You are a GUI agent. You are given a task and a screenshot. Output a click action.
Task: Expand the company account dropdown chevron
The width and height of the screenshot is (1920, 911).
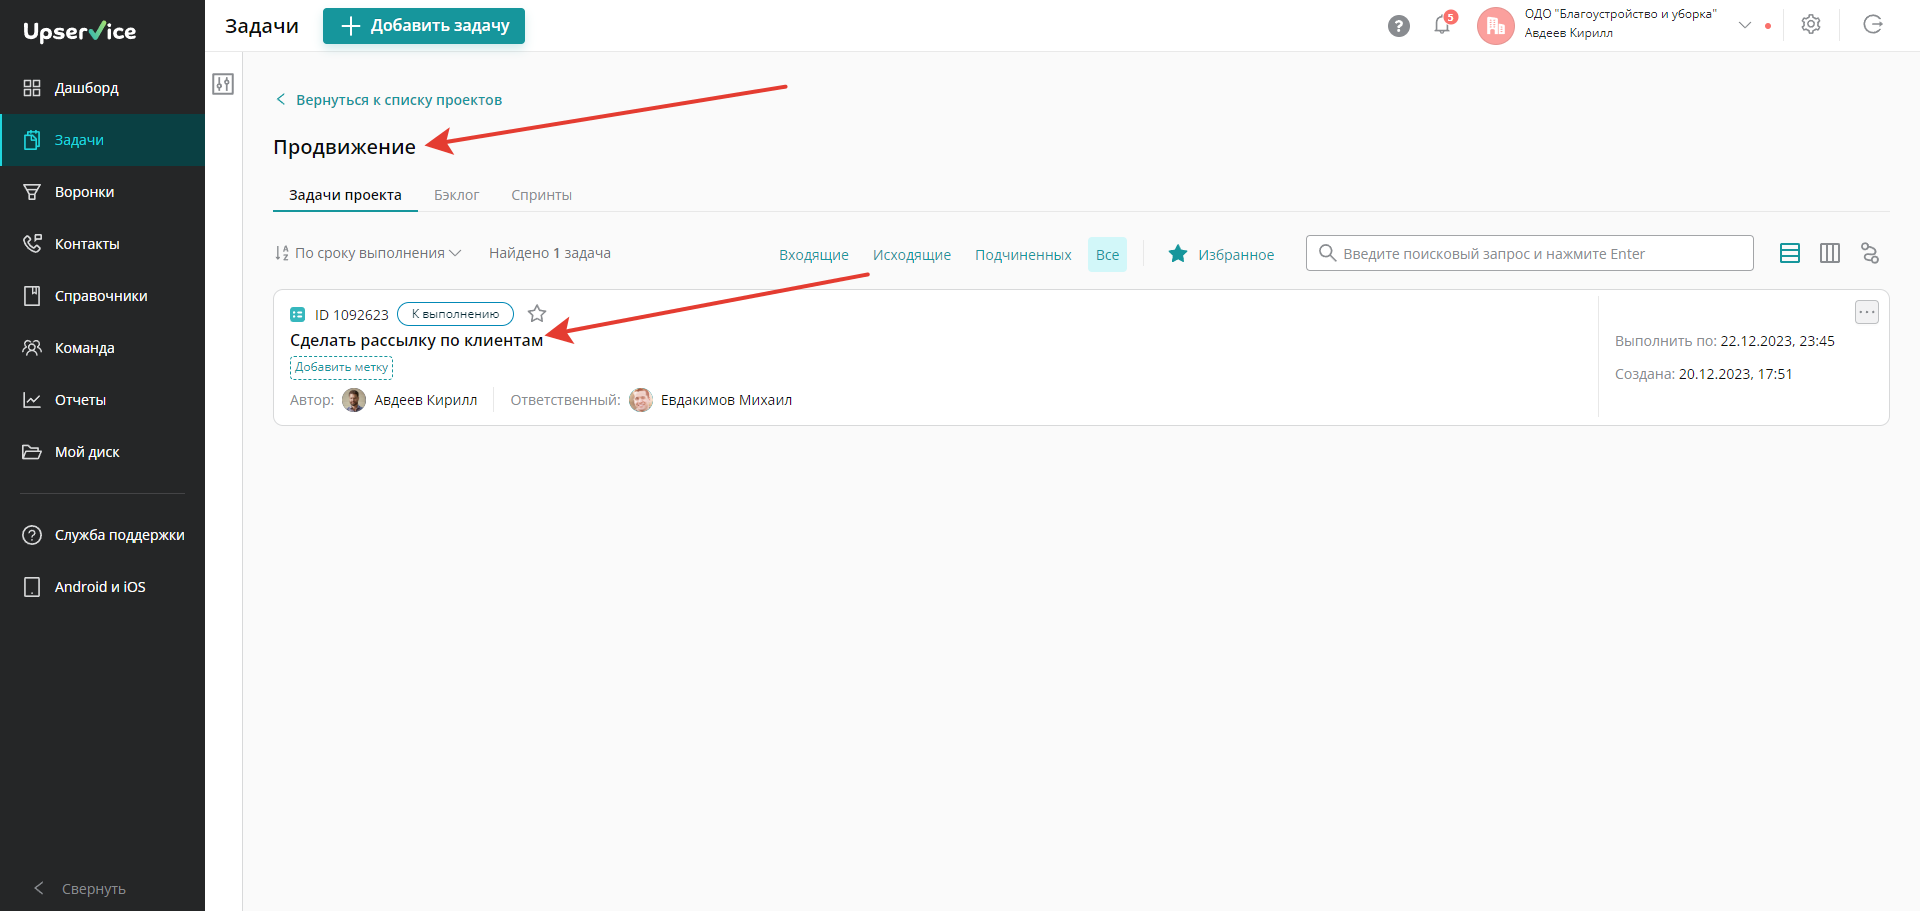1745,25
